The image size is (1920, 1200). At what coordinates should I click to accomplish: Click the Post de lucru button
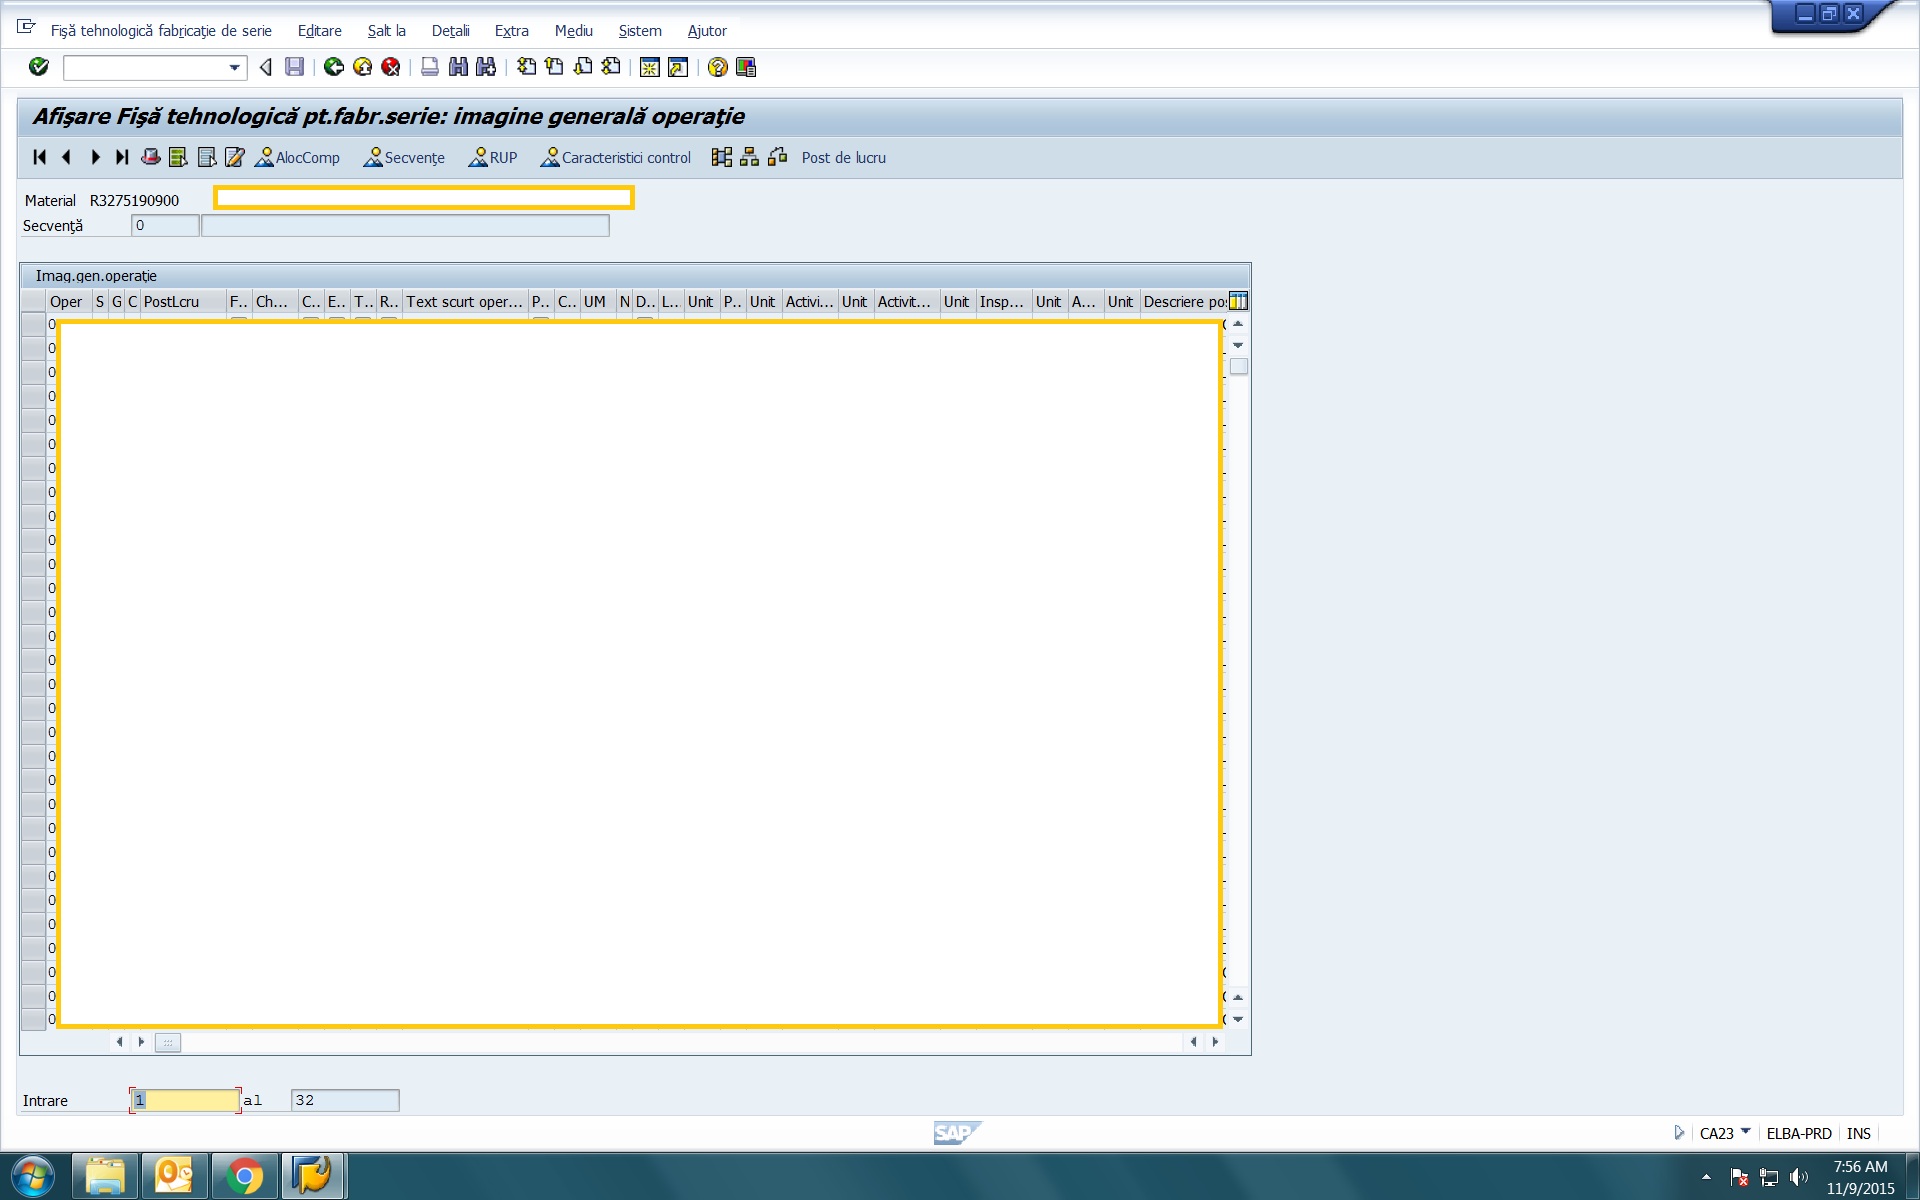843,157
